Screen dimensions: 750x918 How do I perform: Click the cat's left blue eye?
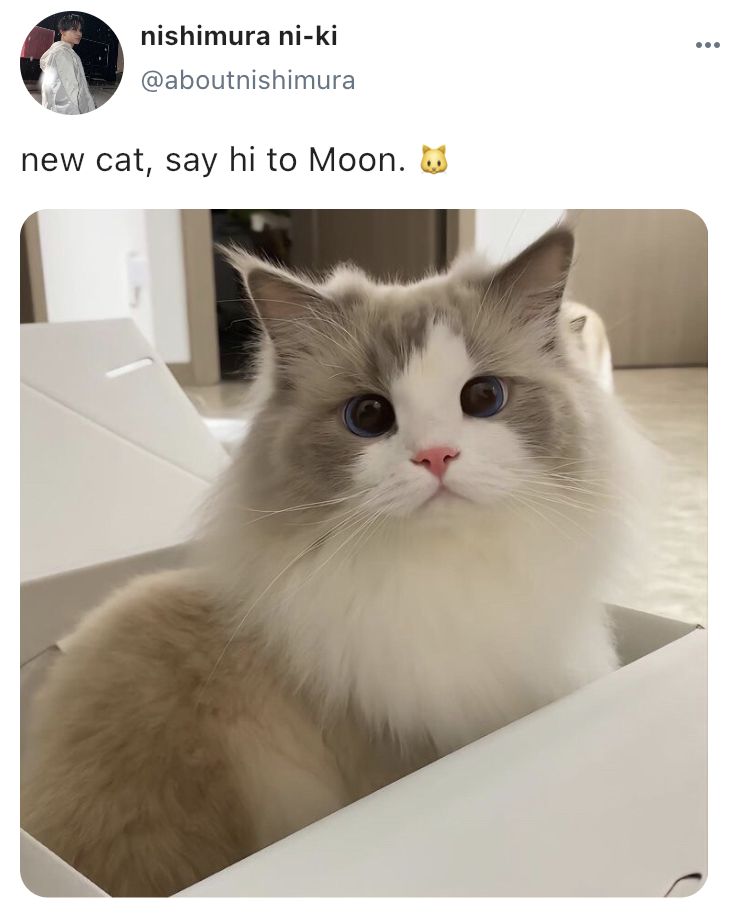(369, 415)
